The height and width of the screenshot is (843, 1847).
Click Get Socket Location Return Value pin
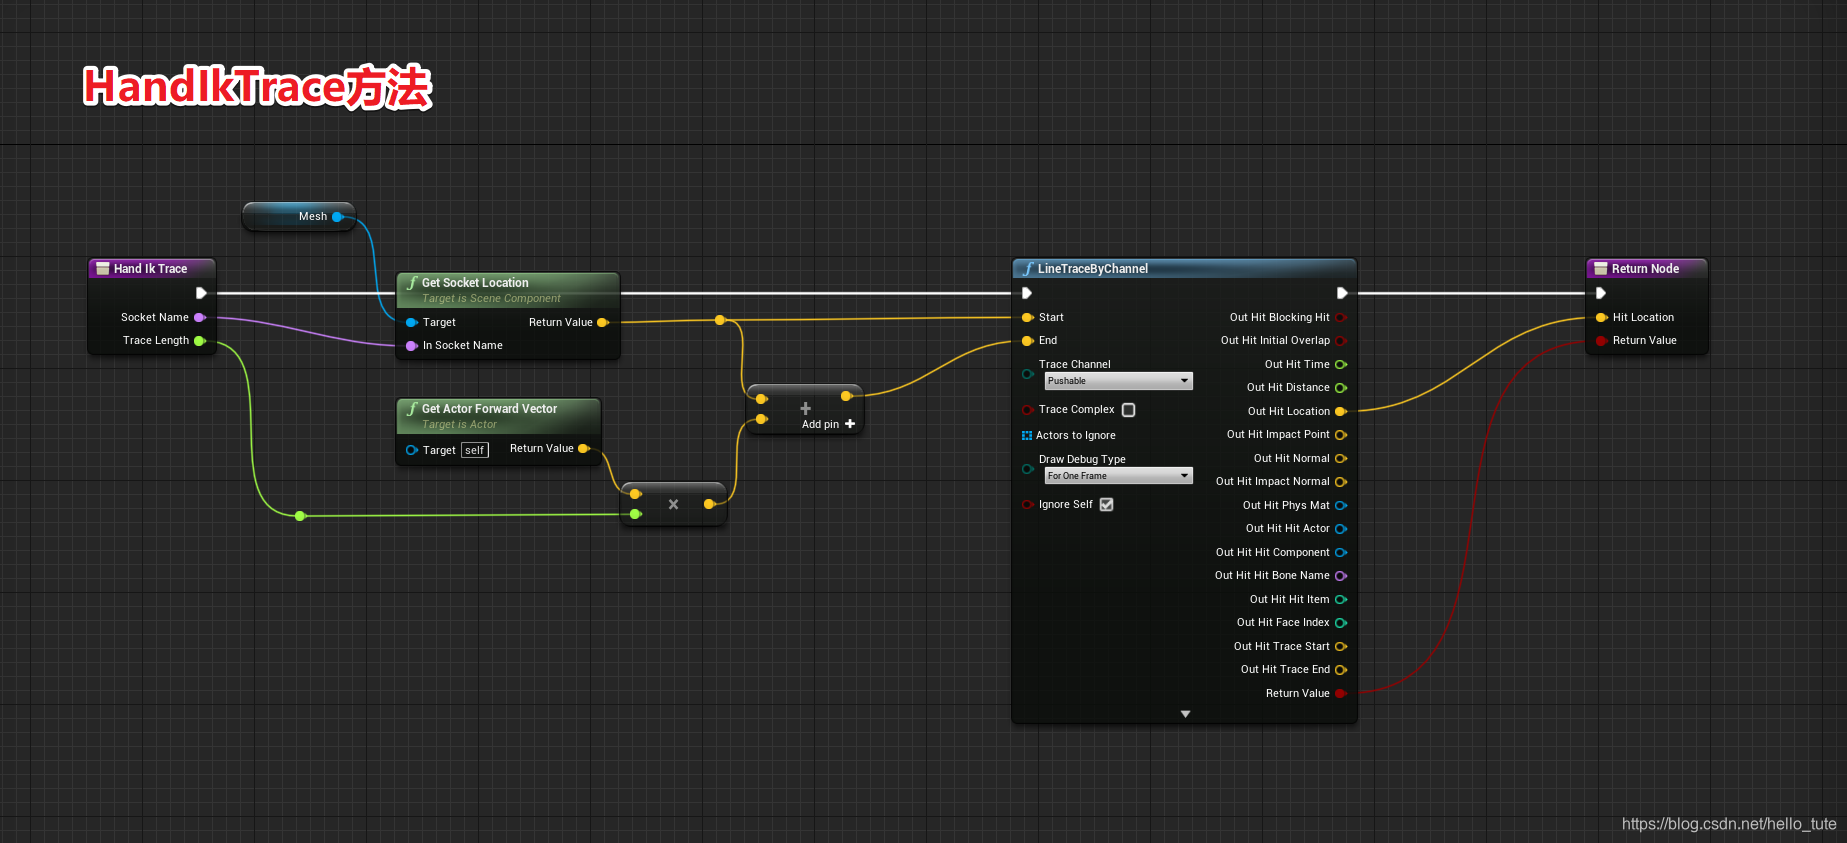click(602, 322)
